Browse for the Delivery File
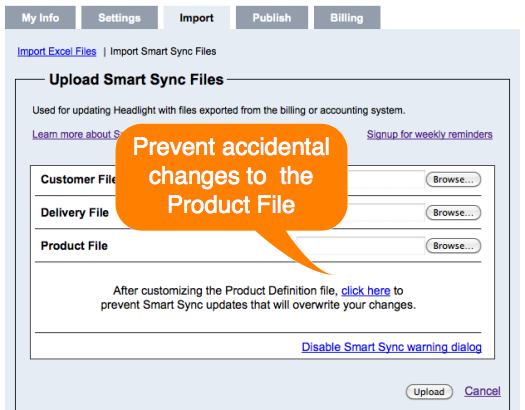This screenshot has height=410, width=525. [x=453, y=213]
